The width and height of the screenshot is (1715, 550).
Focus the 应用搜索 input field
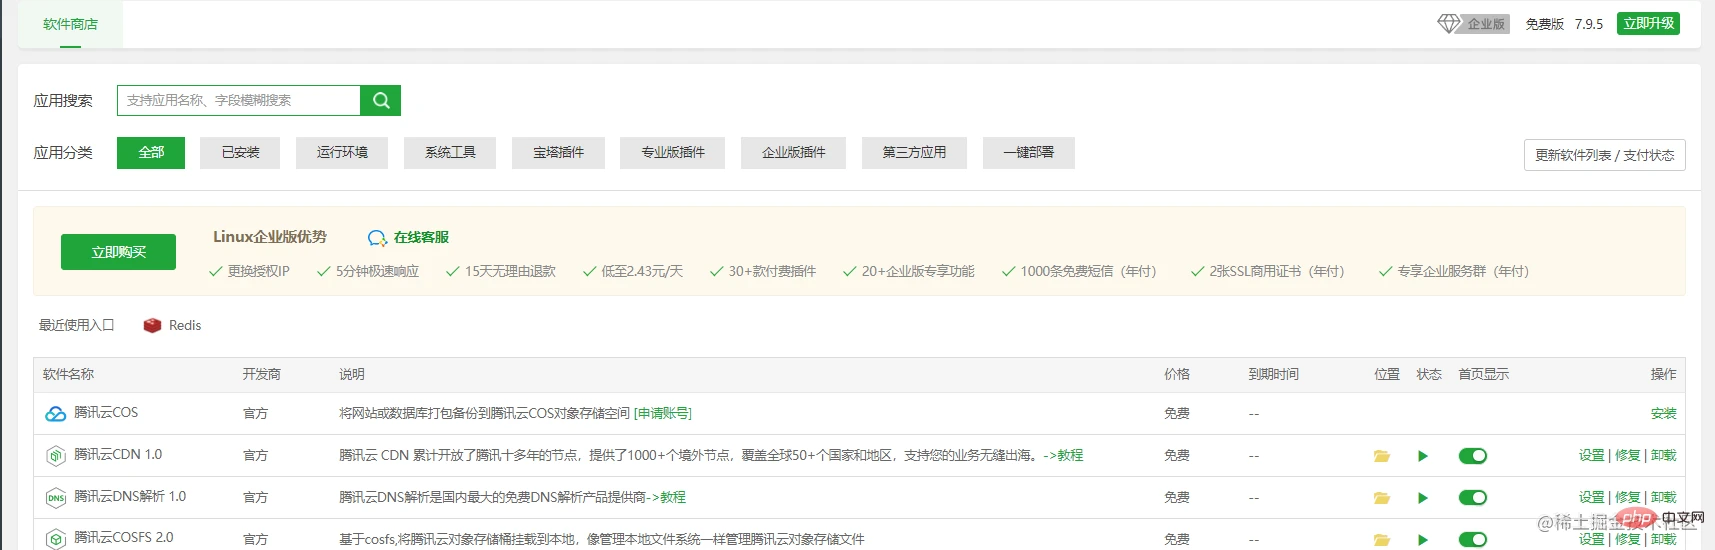click(238, 100)
